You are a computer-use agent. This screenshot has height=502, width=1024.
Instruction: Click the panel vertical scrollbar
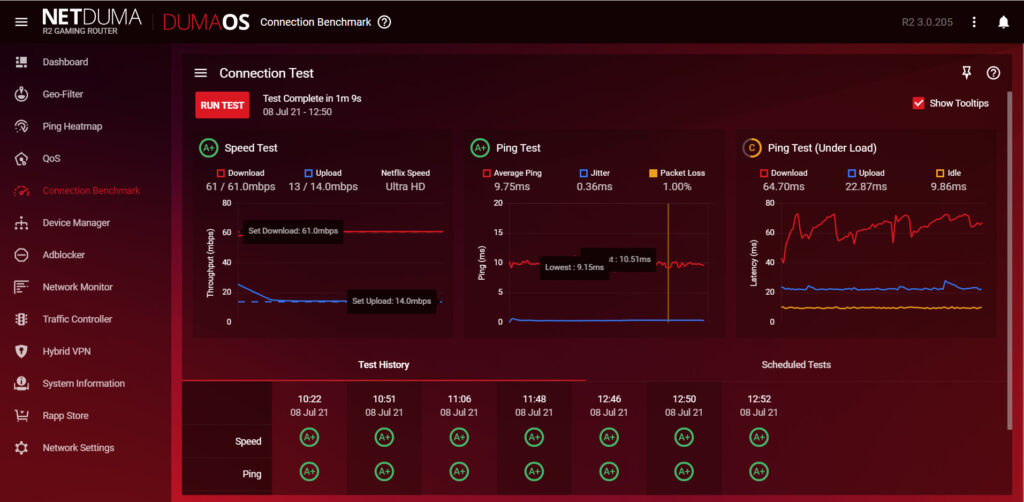point(1010,261)
